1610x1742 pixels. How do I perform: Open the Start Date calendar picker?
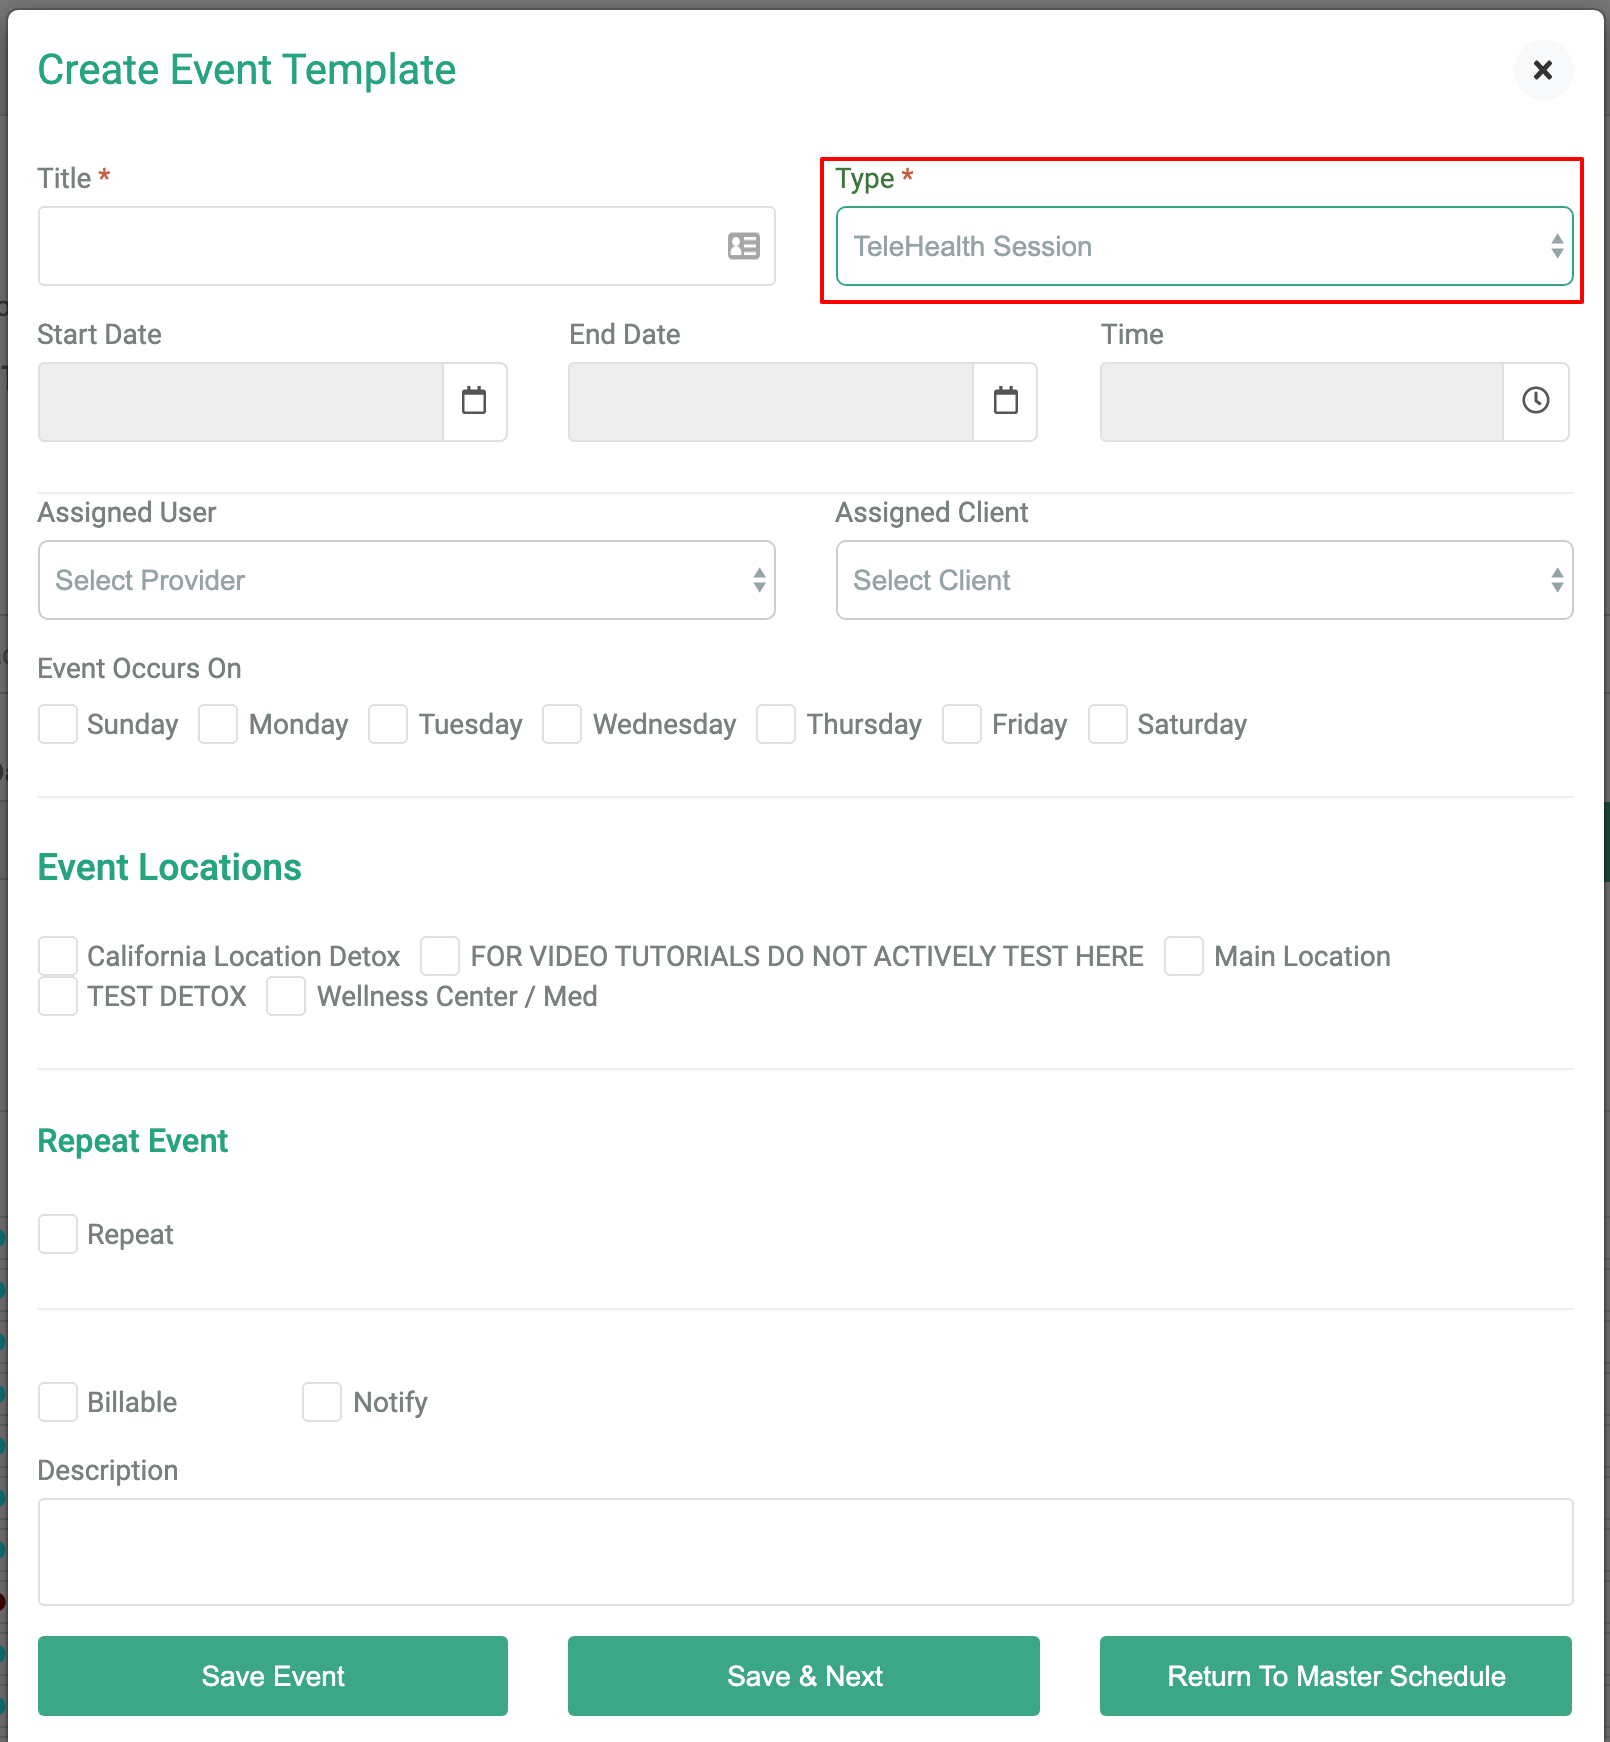pyautogui.click(x=474, y=401)
